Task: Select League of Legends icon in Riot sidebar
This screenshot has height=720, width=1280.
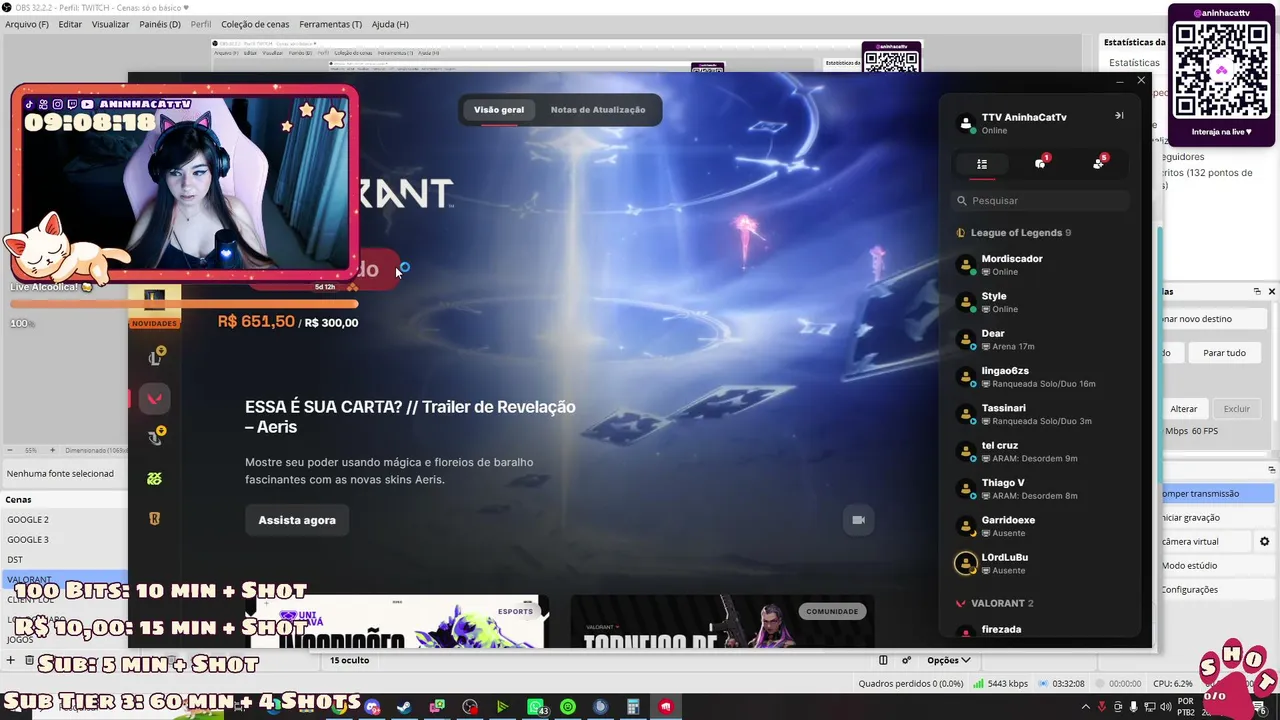Action: [x=156, y=357]
